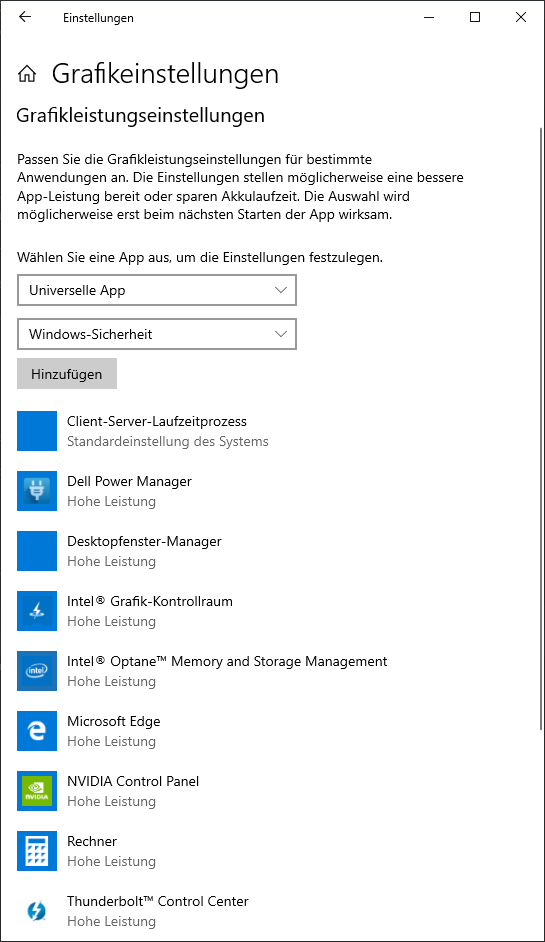
Task: Select the Desktopfenster-Manager blue icon
Action: (37, 551)
